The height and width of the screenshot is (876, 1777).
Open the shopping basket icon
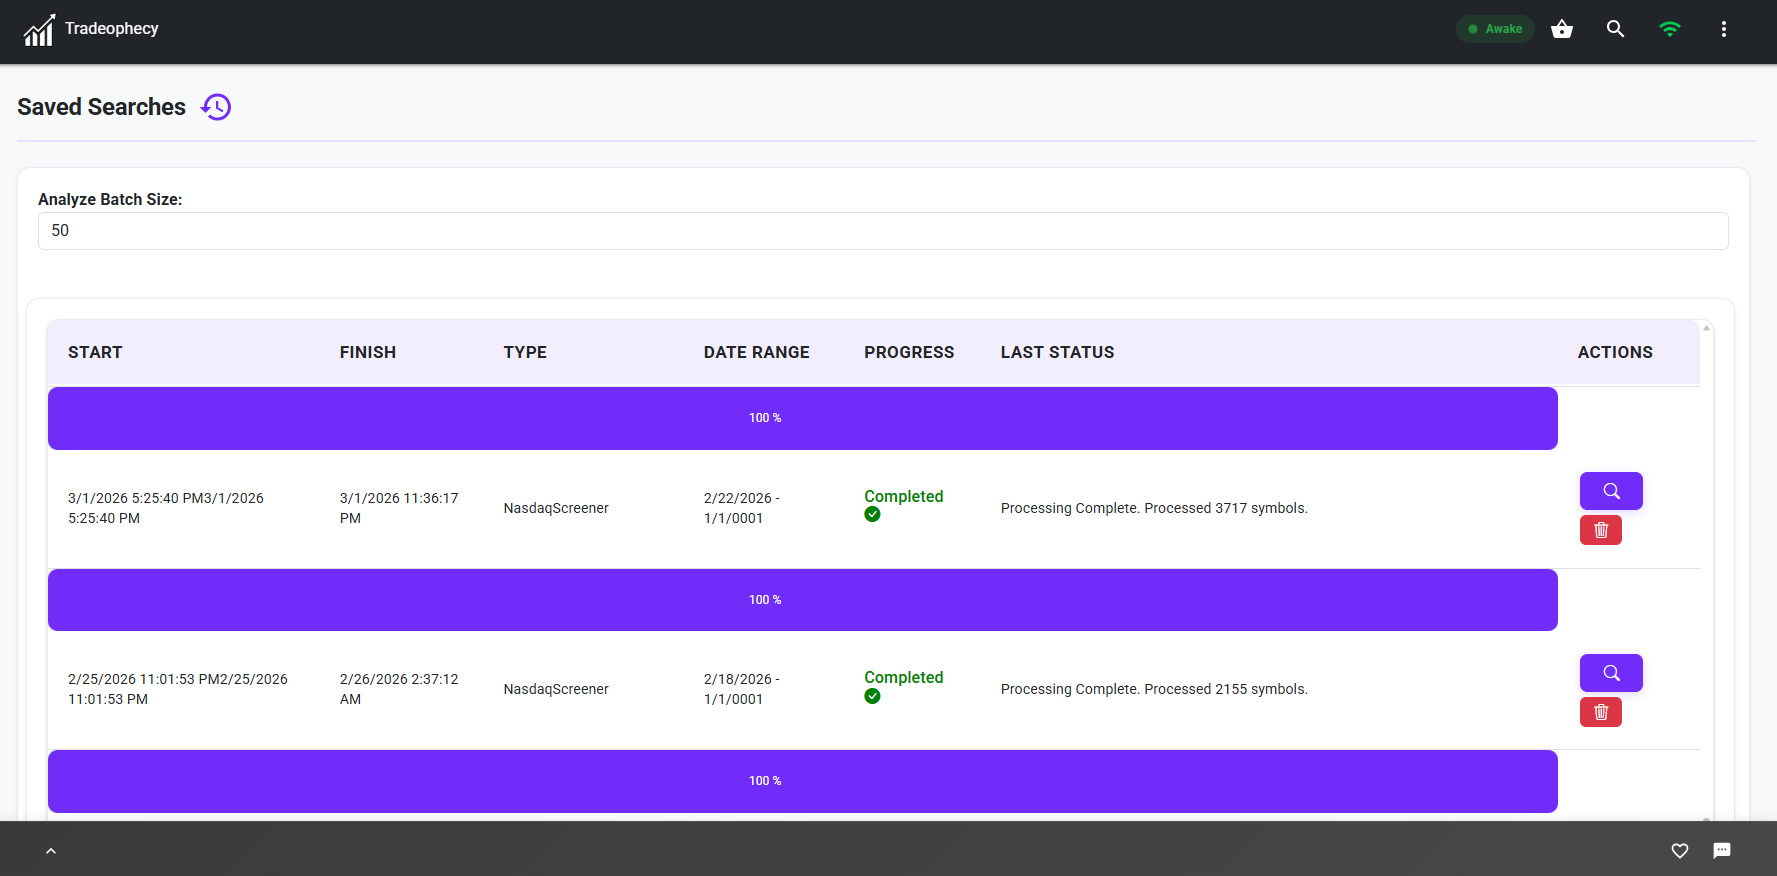[x=1561, y=29]
